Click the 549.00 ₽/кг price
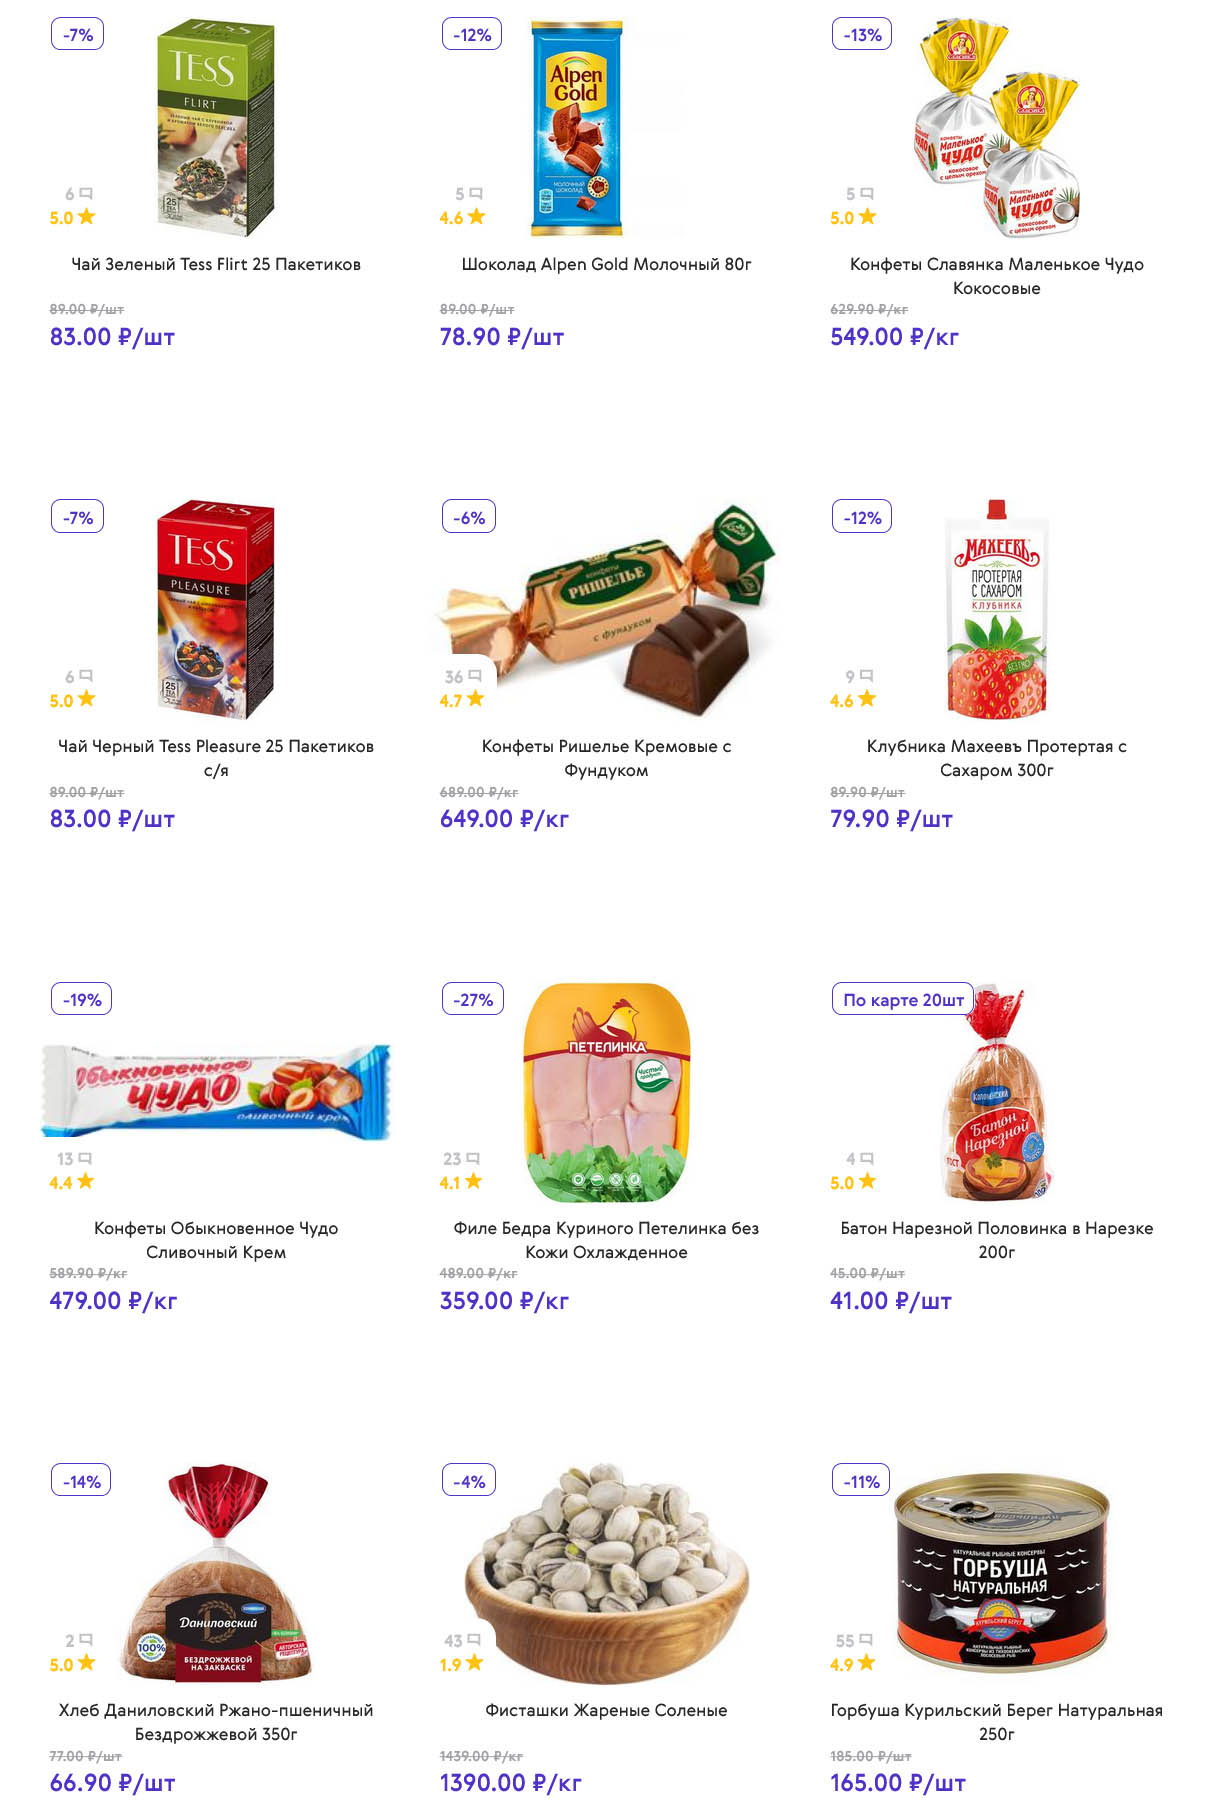 894,337
